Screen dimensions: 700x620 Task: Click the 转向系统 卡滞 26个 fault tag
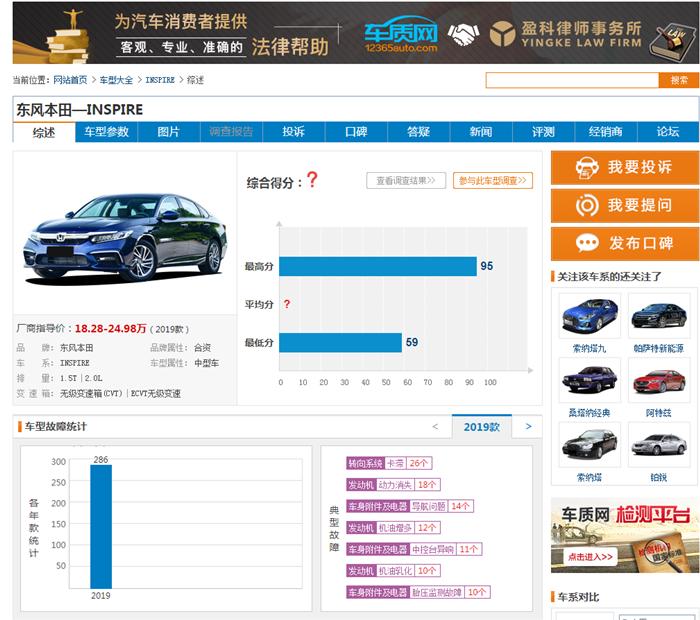(389, 463)
